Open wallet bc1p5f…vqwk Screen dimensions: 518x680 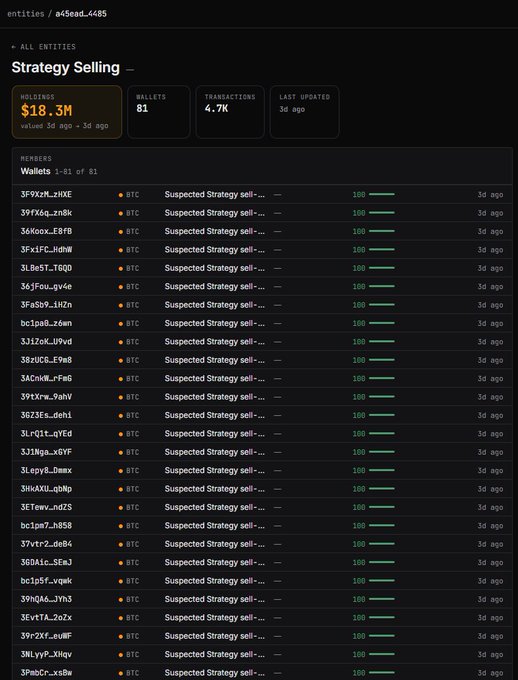point(46,581)
